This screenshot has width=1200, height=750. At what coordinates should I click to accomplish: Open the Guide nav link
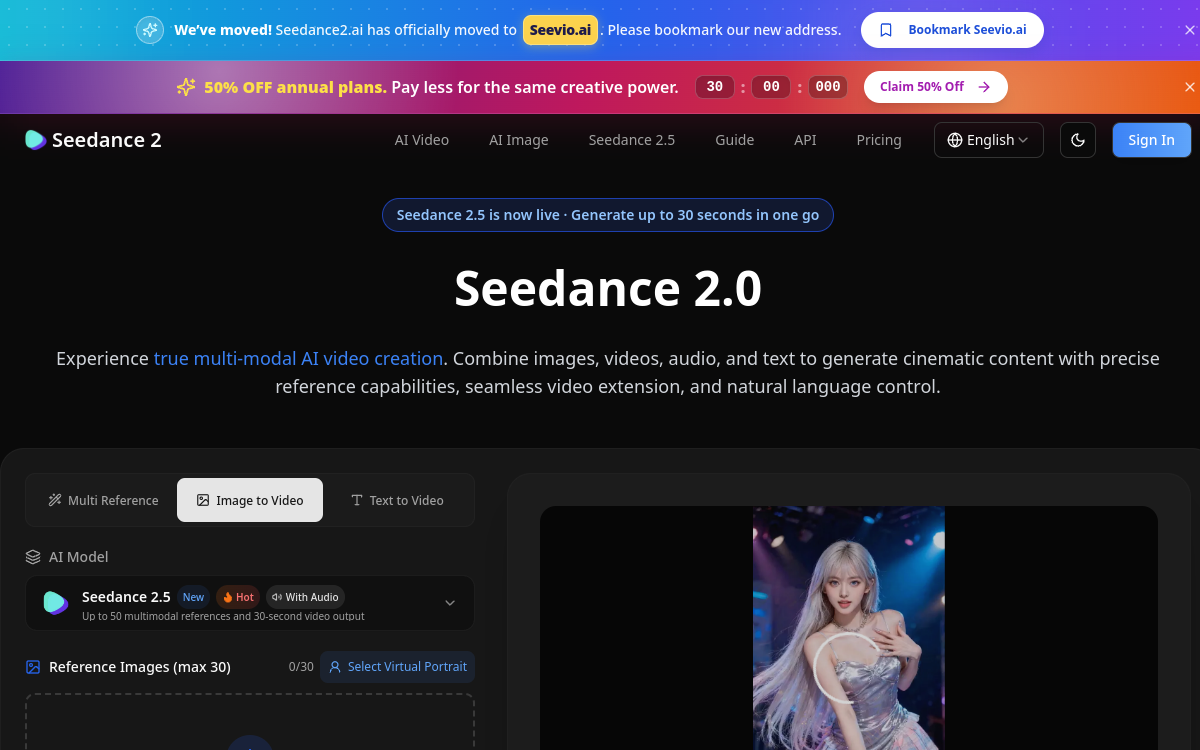[x=735, y=140]
